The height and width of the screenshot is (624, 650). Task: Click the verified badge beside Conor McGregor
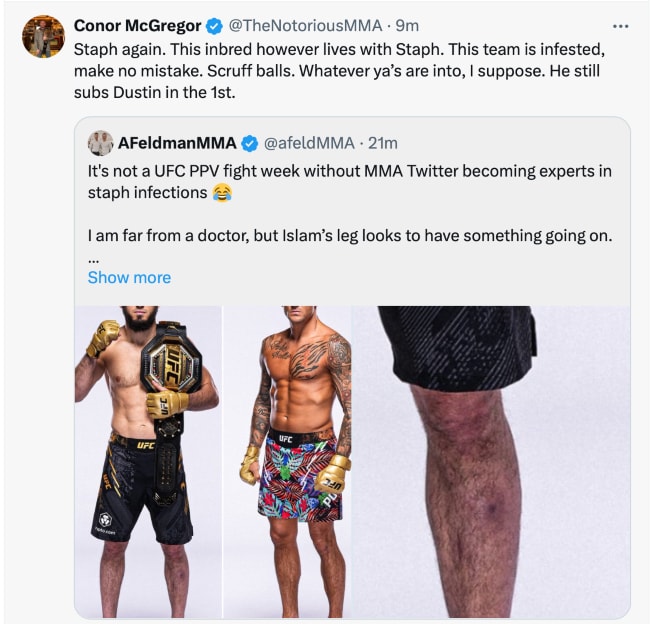[x=217, y=26]
